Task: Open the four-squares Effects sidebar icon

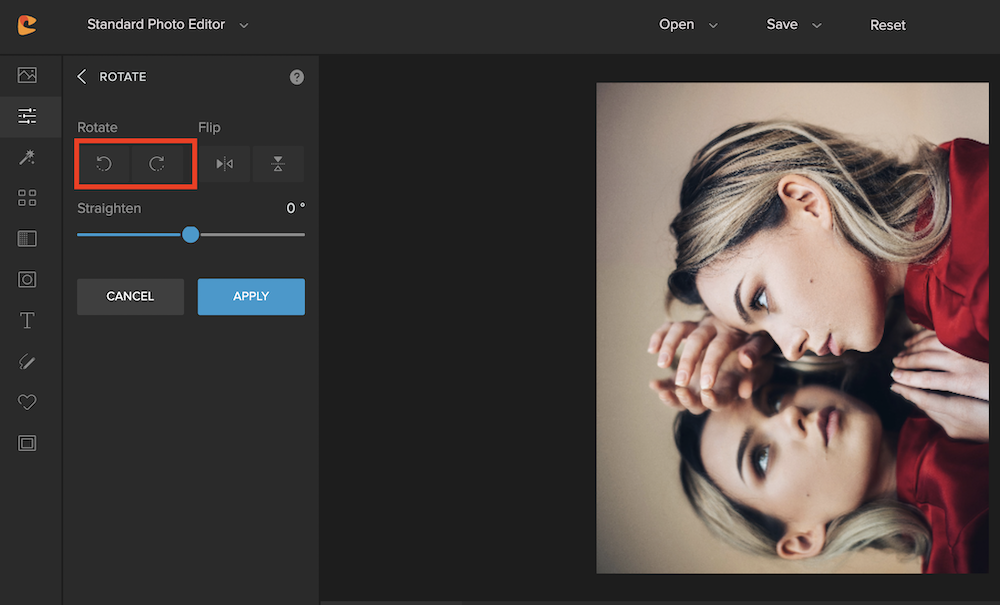Action: [27, 198]
